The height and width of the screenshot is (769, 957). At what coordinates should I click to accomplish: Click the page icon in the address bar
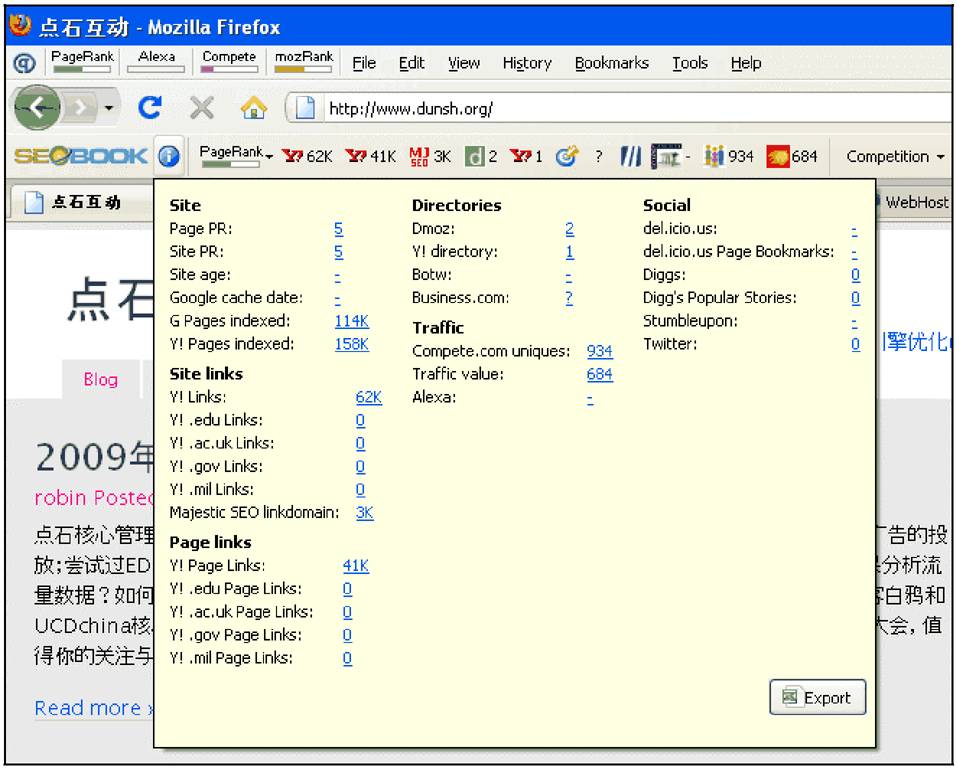(x=305, y=108)
